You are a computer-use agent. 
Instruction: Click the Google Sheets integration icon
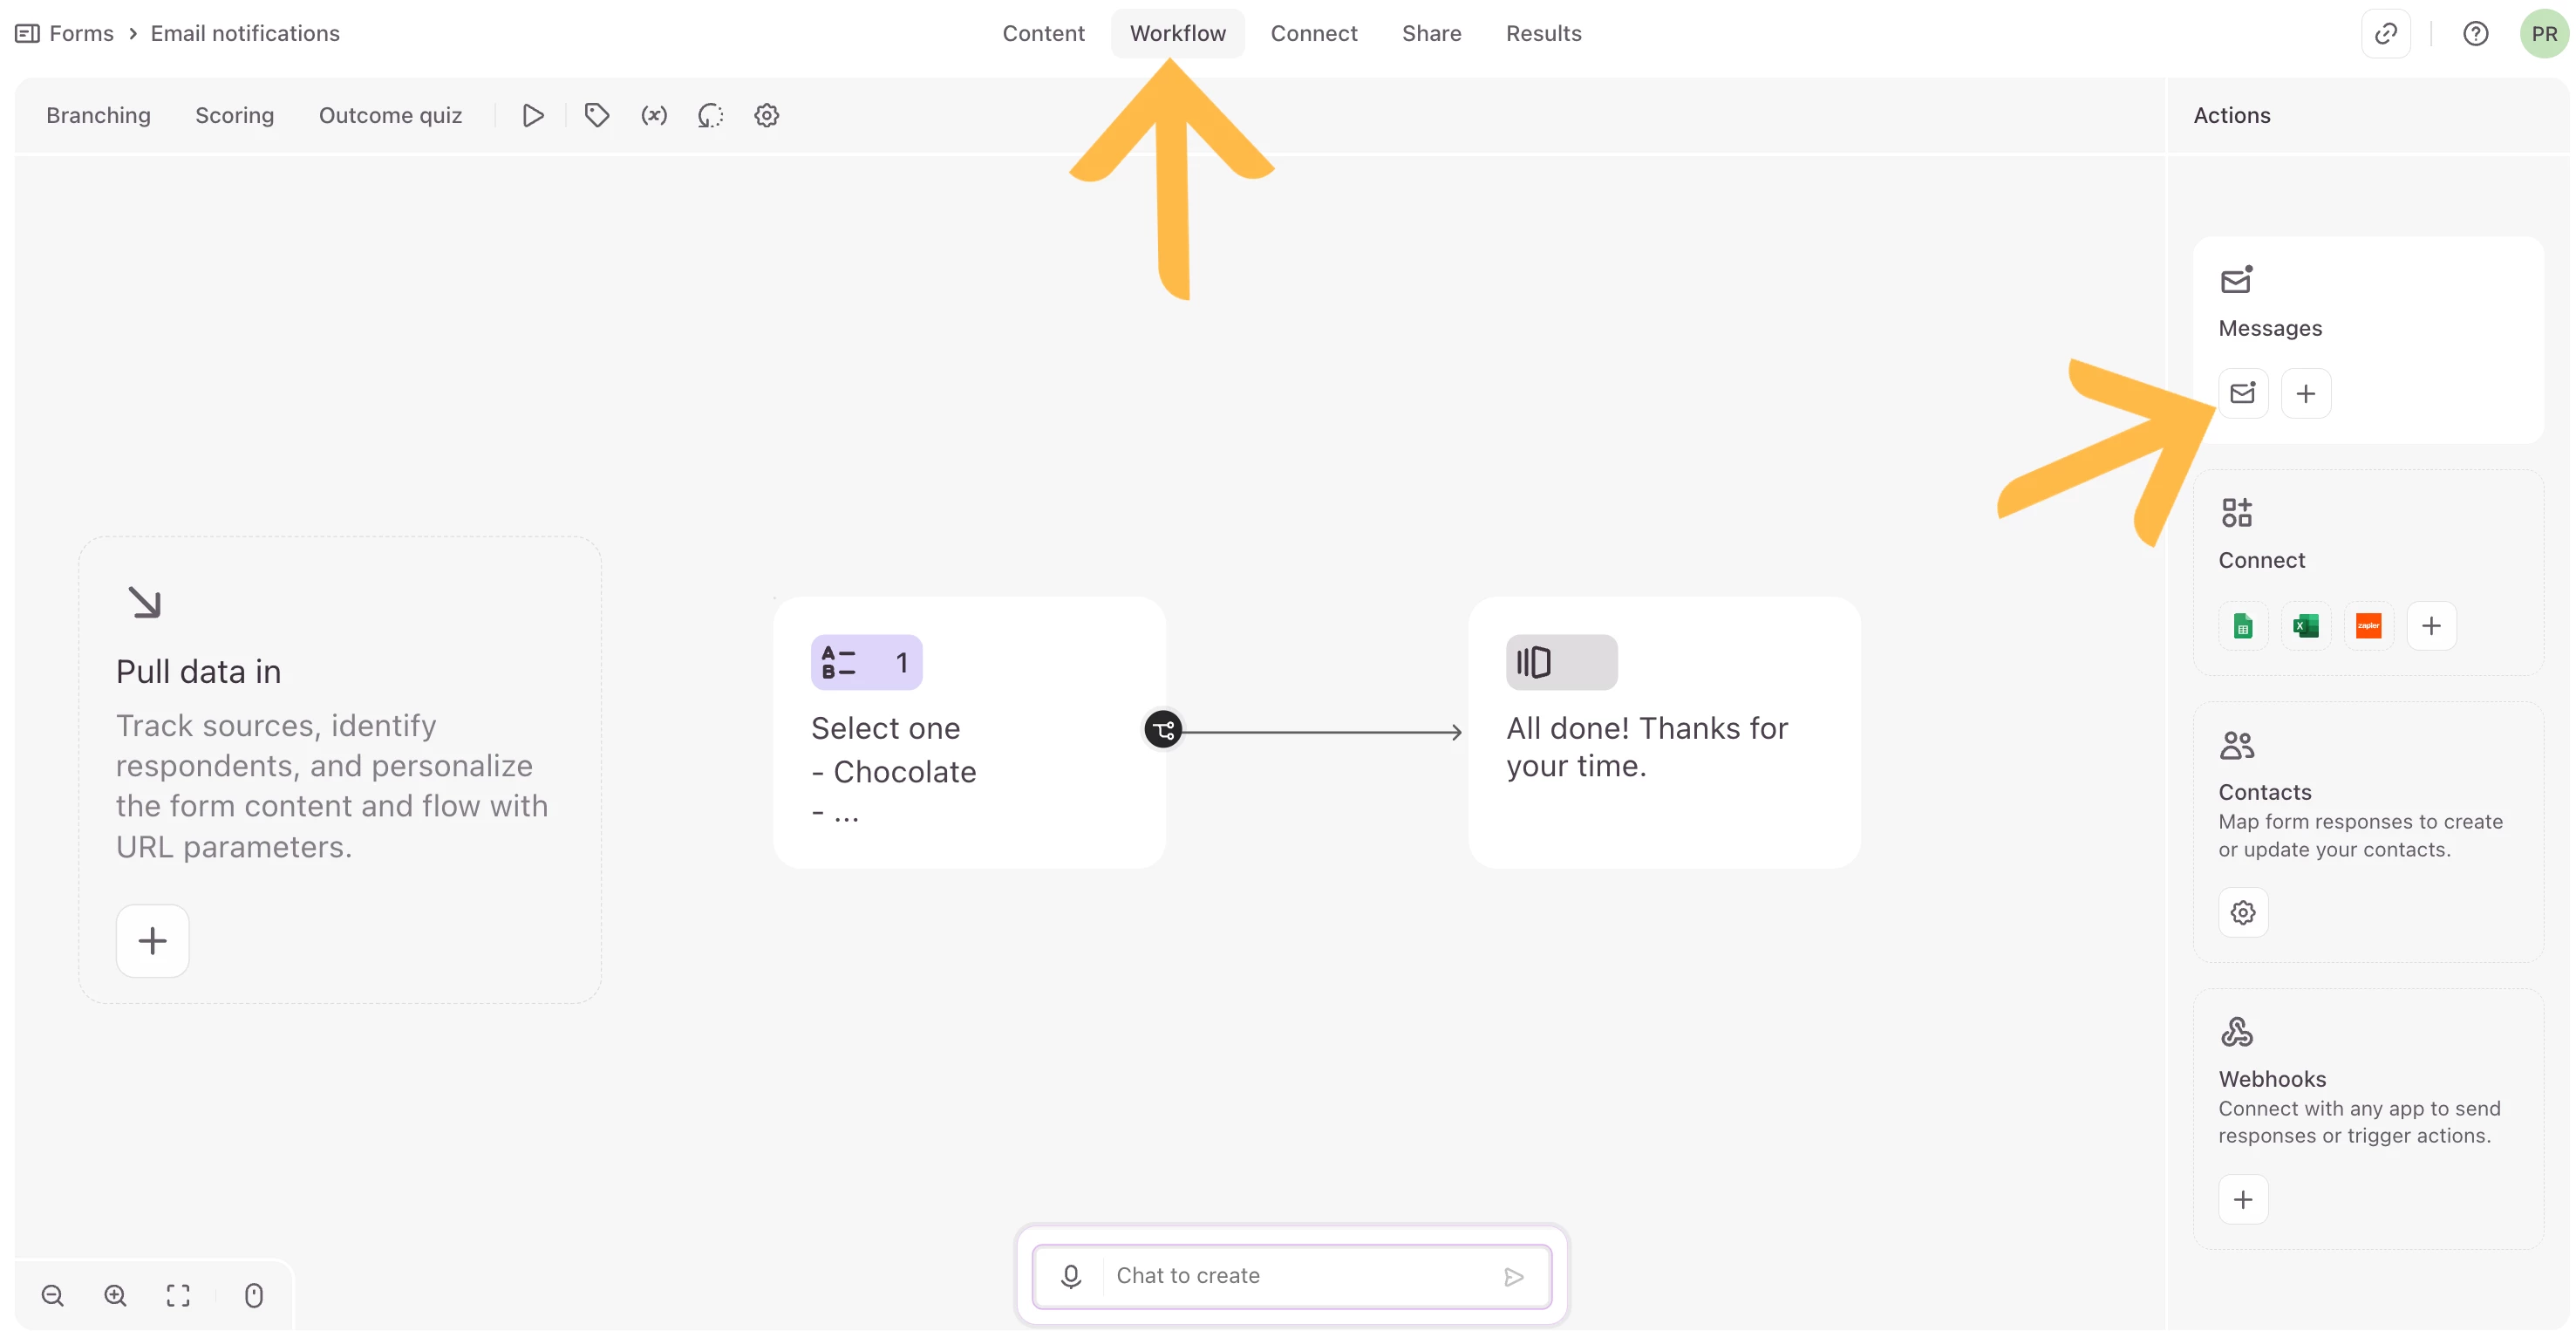tap(2242, 626)
